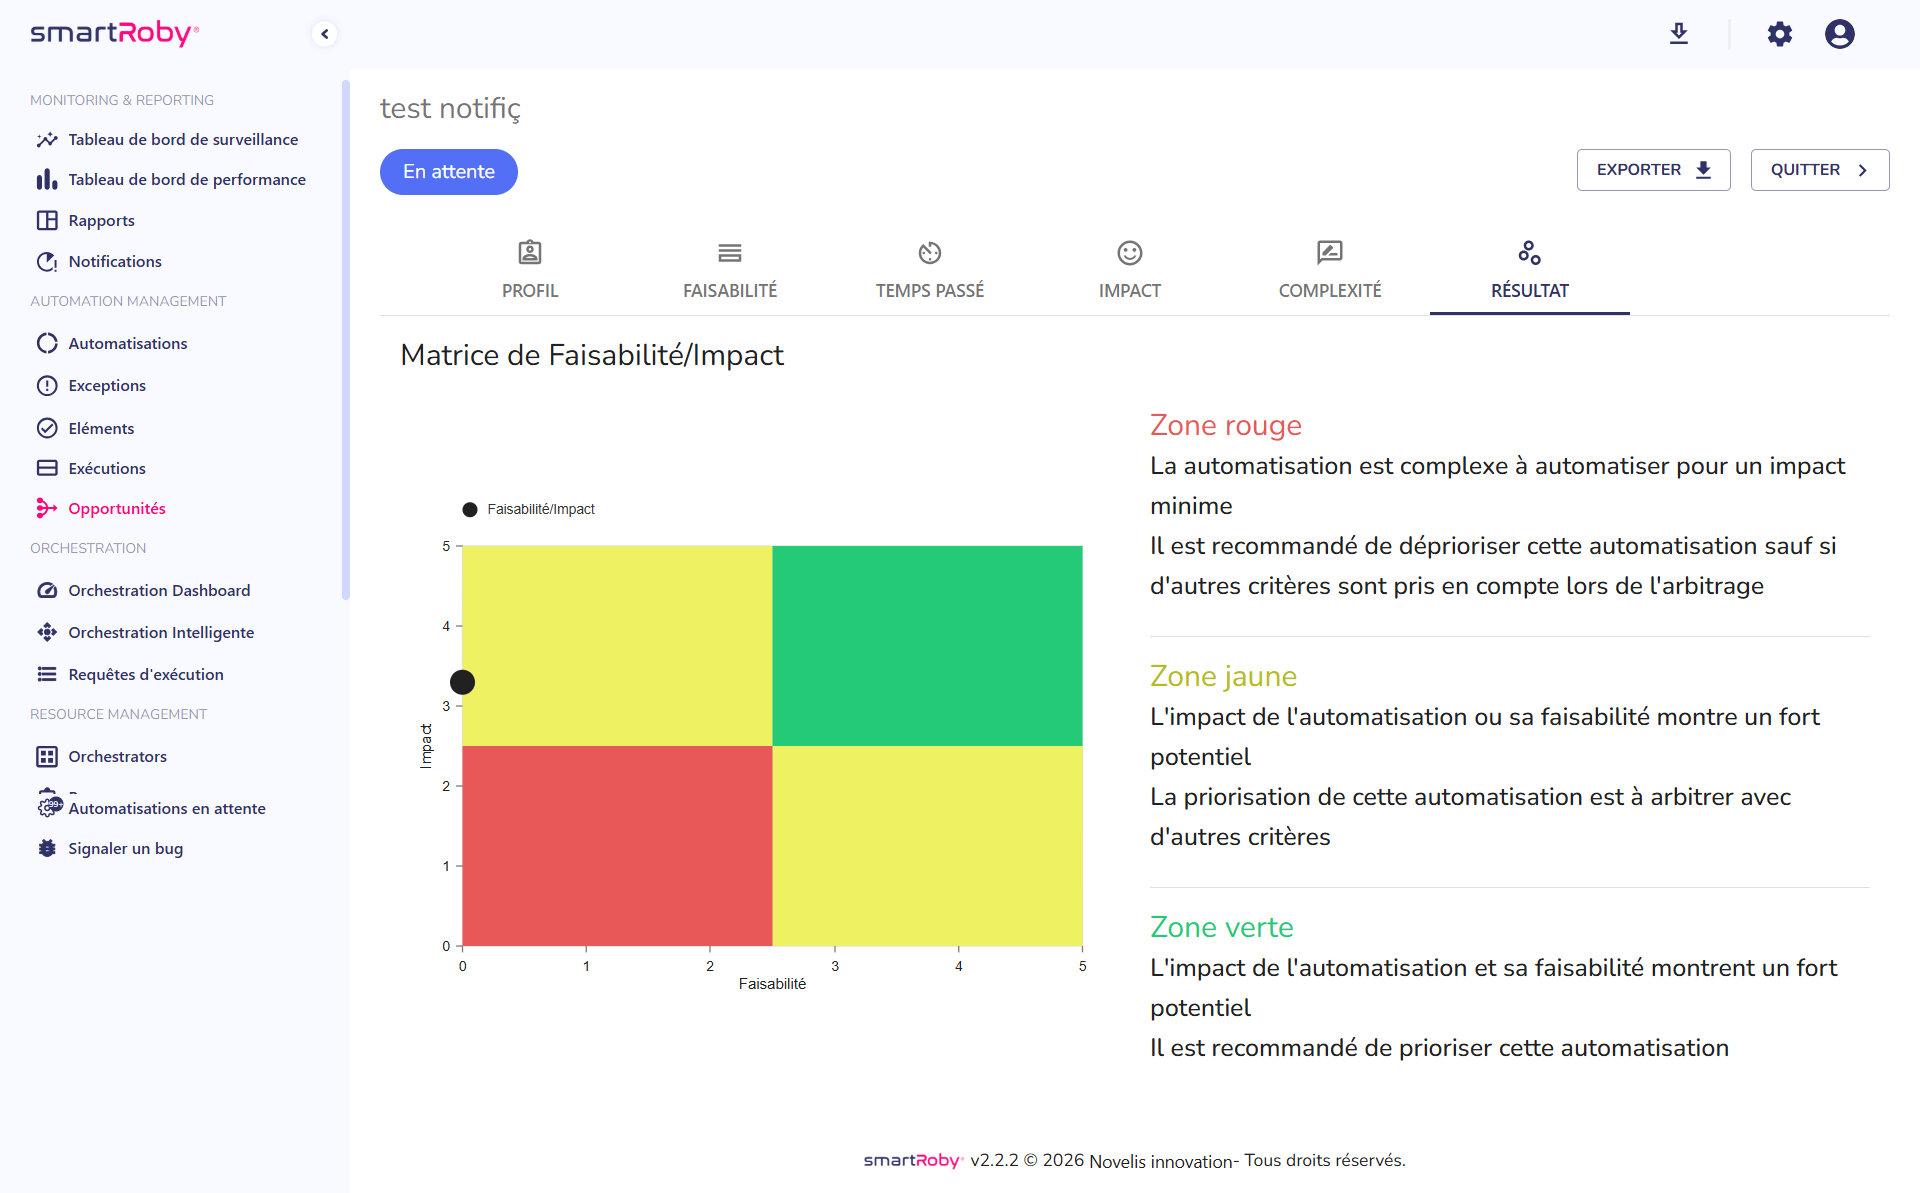
Task: Select the black data point on the matrix
Action: click(x=462, y=681)
